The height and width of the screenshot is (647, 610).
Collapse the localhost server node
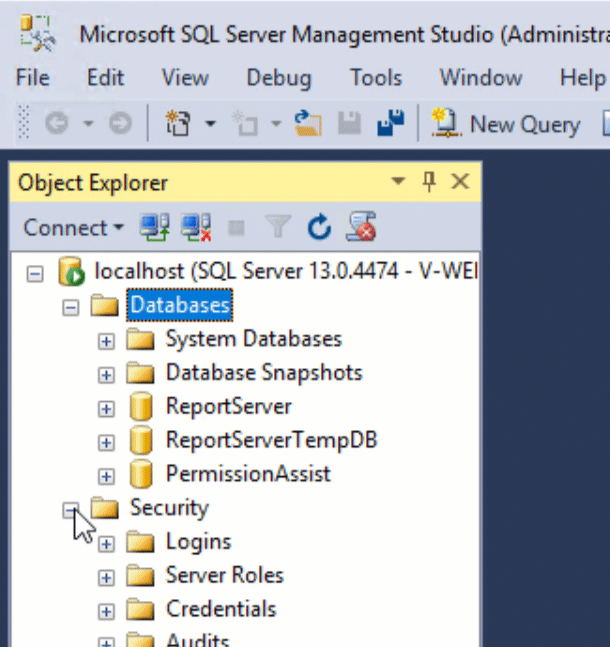tap(35, 274)
